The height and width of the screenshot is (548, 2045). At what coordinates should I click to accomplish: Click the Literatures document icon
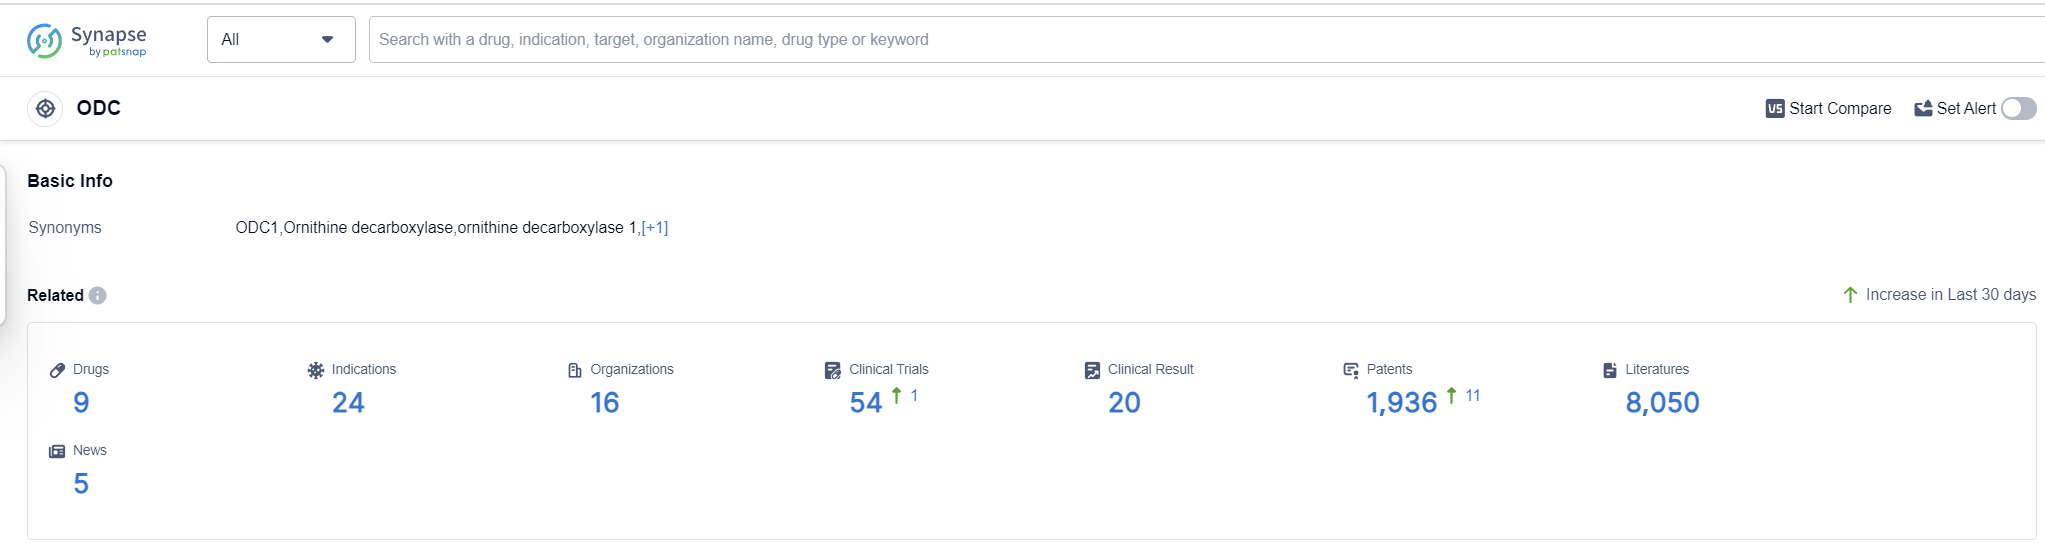tap(1609, 370)
